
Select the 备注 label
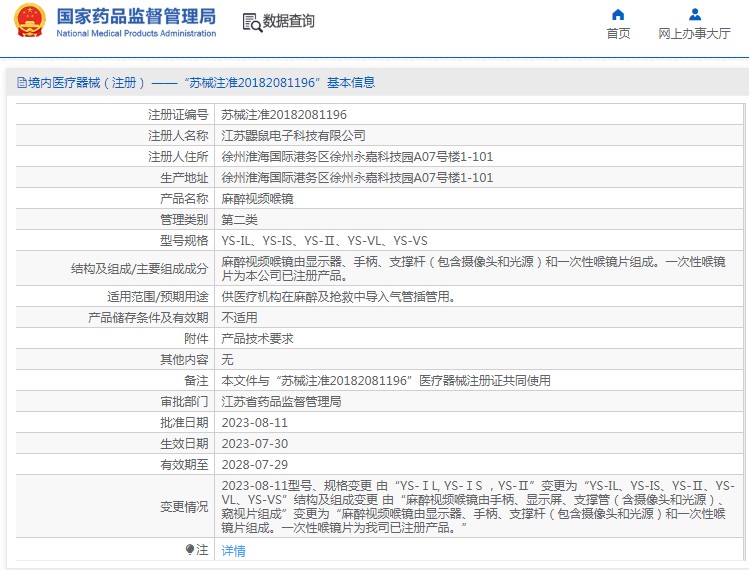point(196,381)
